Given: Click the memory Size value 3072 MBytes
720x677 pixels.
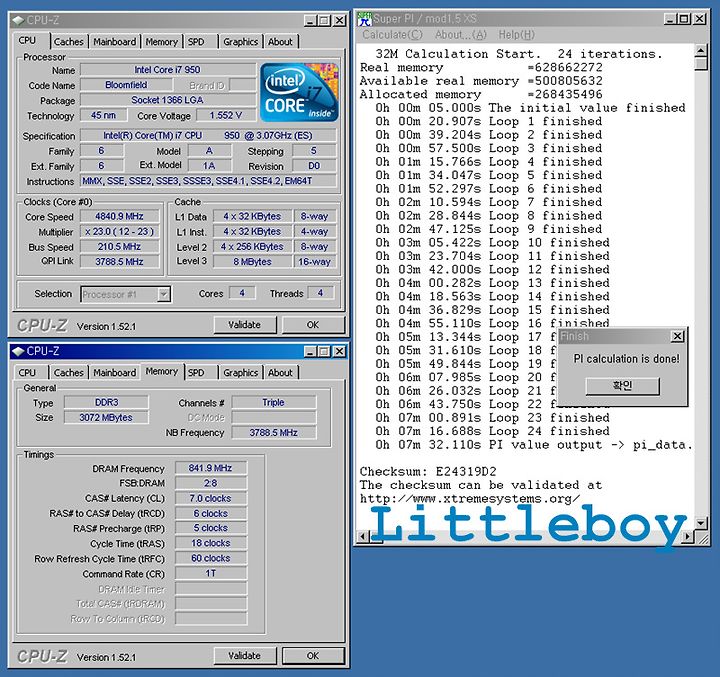Looking at the screenshot, I should pyautogui.click(x=106, y=417).
